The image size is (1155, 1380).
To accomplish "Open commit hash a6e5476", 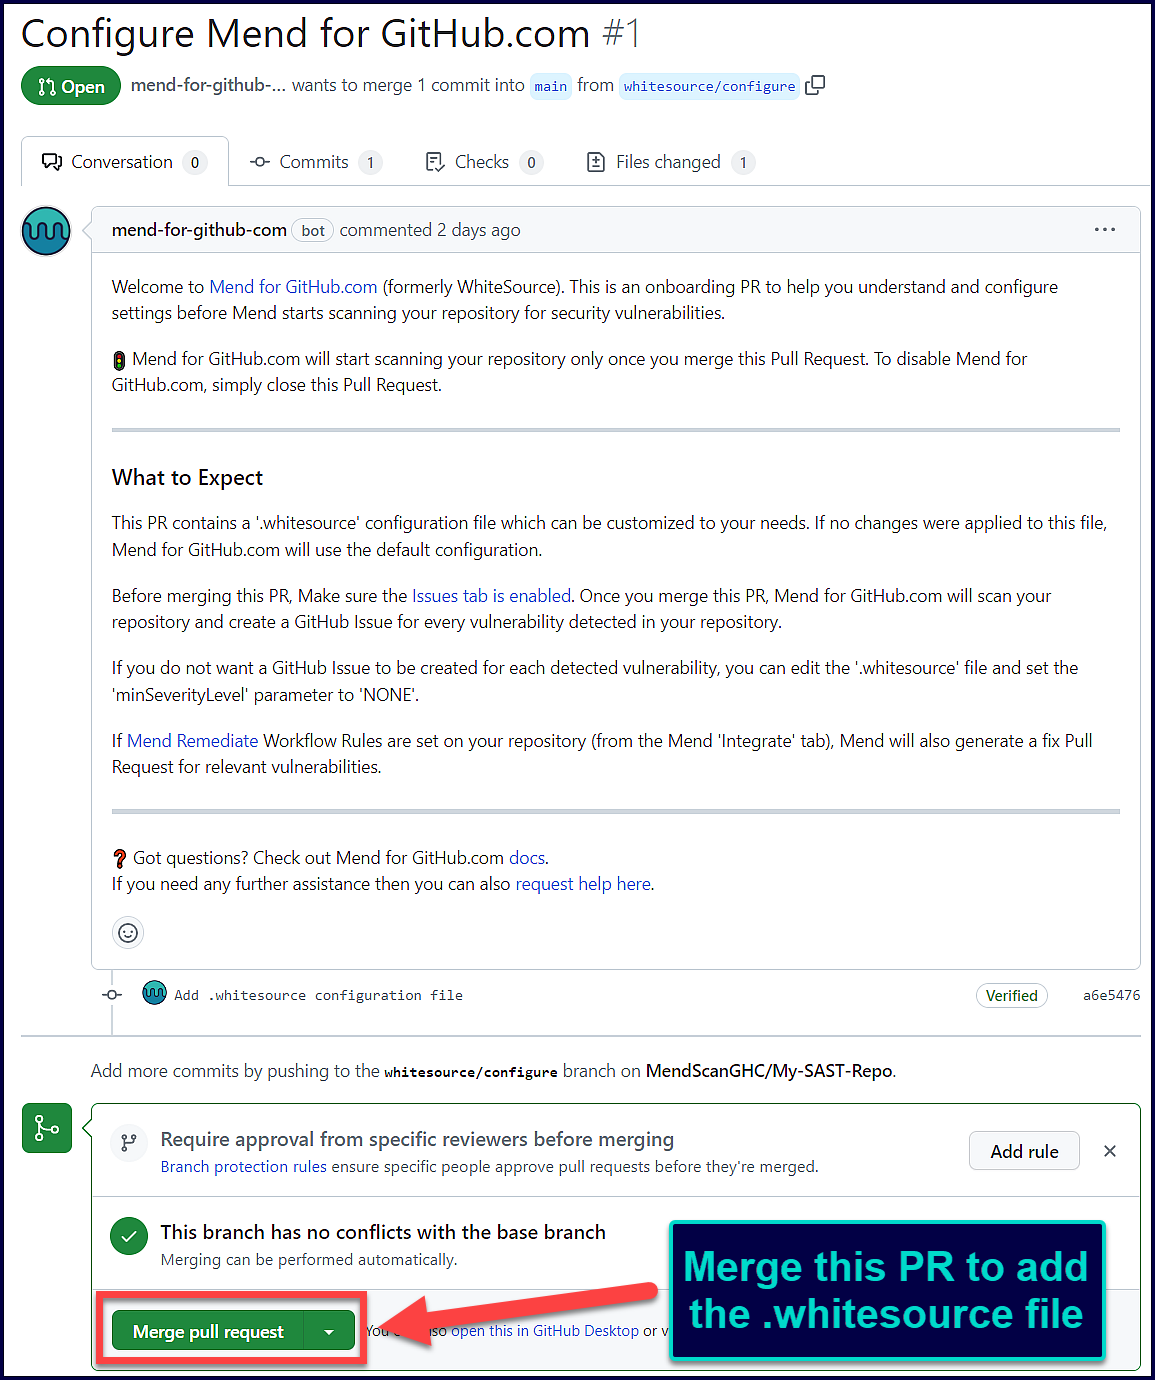I will point(1110,995).
